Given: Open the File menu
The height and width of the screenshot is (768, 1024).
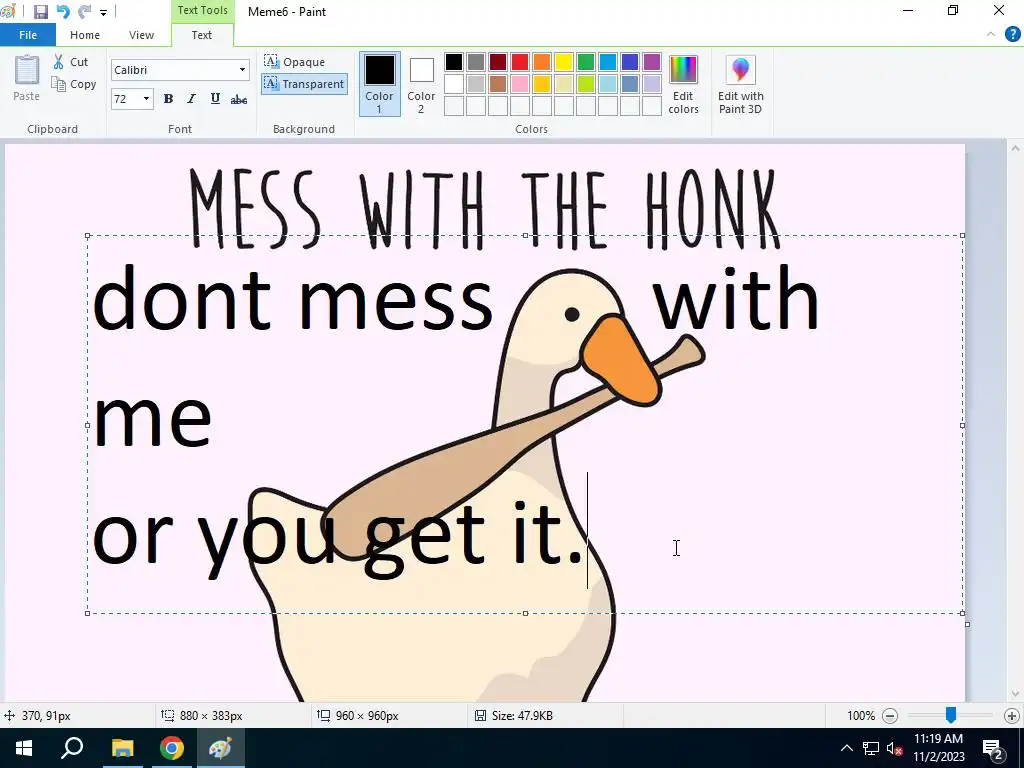Looking at the screenshot, I should (x=28, y=35).
